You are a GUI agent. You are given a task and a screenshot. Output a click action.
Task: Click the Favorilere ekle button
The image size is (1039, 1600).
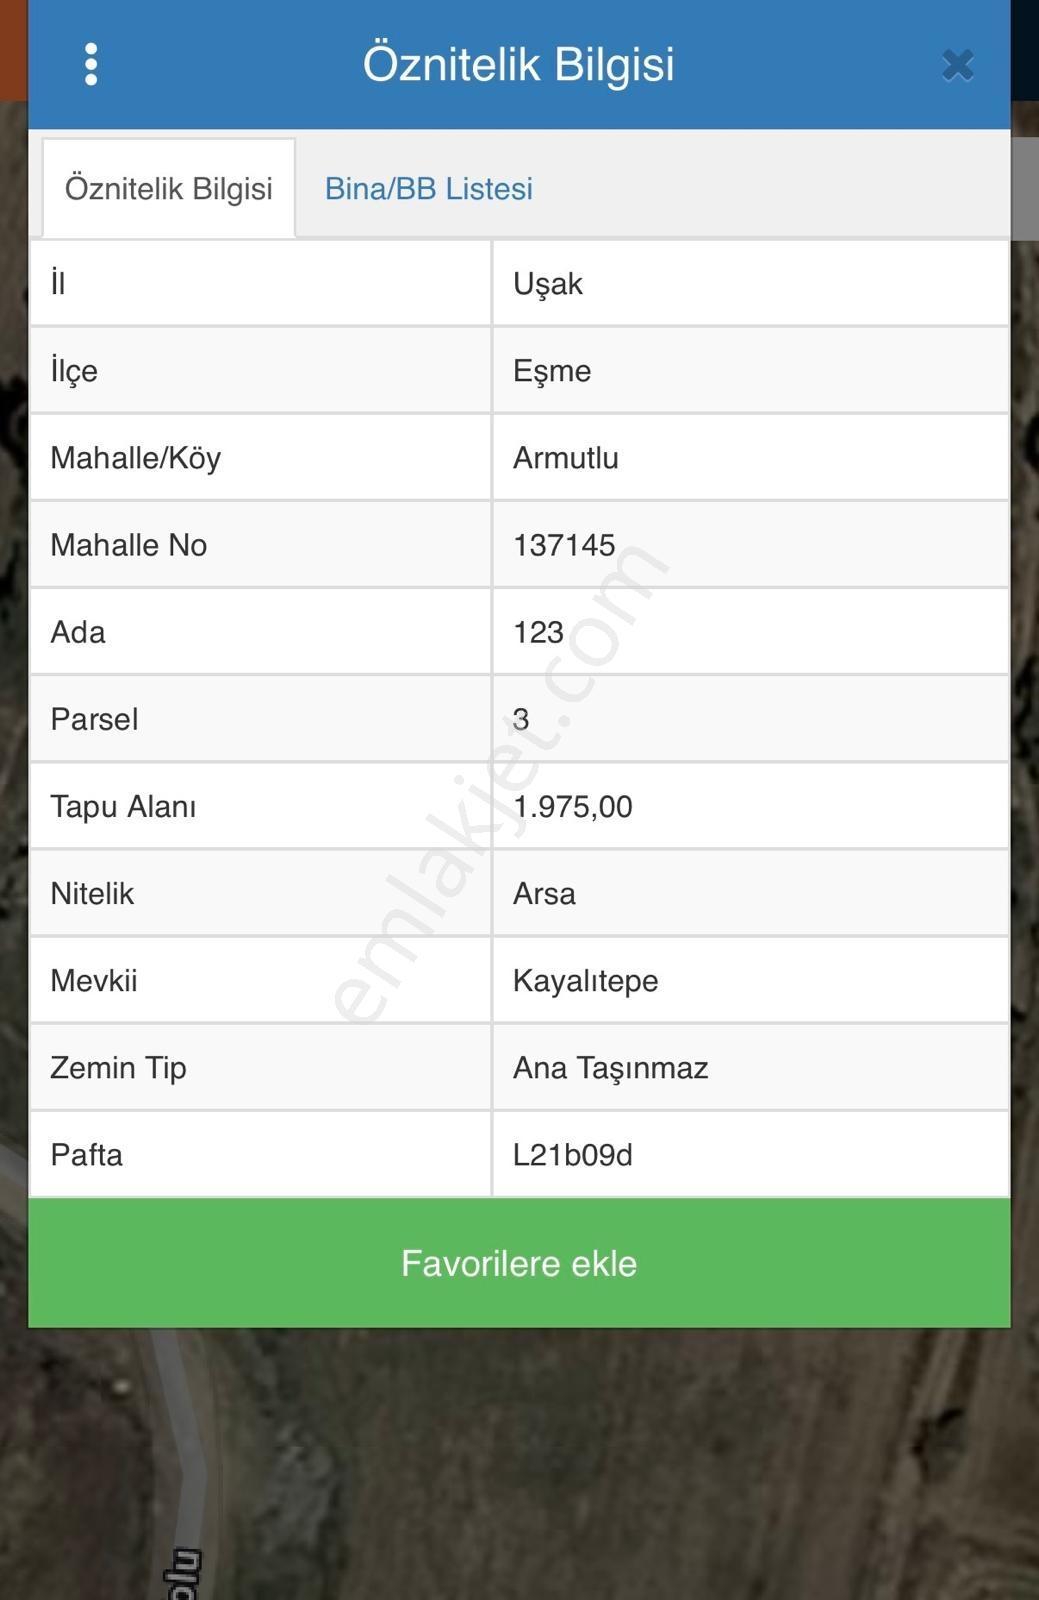coord(519,1263)
